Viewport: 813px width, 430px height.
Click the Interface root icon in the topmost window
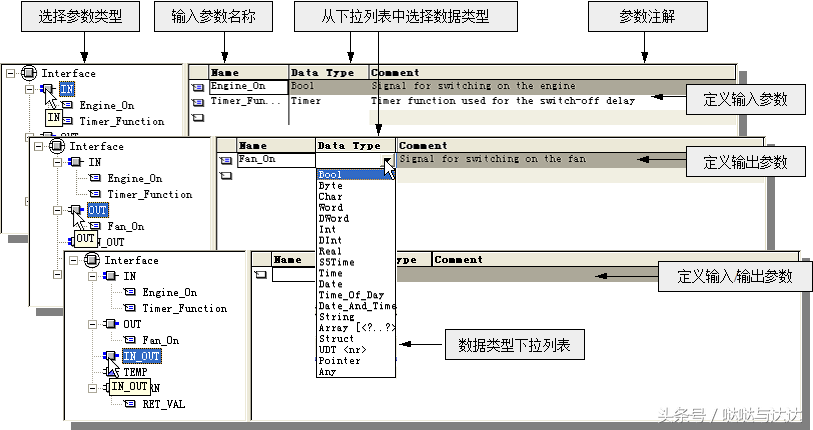click(29, 73)
